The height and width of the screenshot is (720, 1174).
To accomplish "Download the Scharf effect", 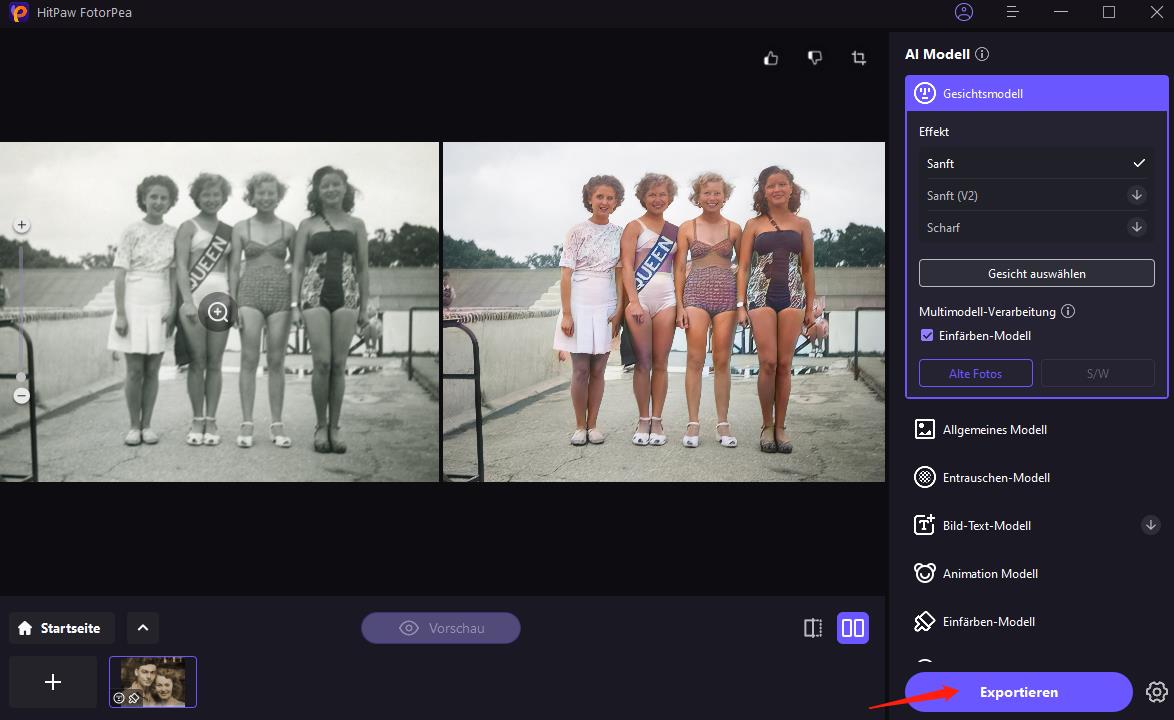I will (x=1137, y=227).
